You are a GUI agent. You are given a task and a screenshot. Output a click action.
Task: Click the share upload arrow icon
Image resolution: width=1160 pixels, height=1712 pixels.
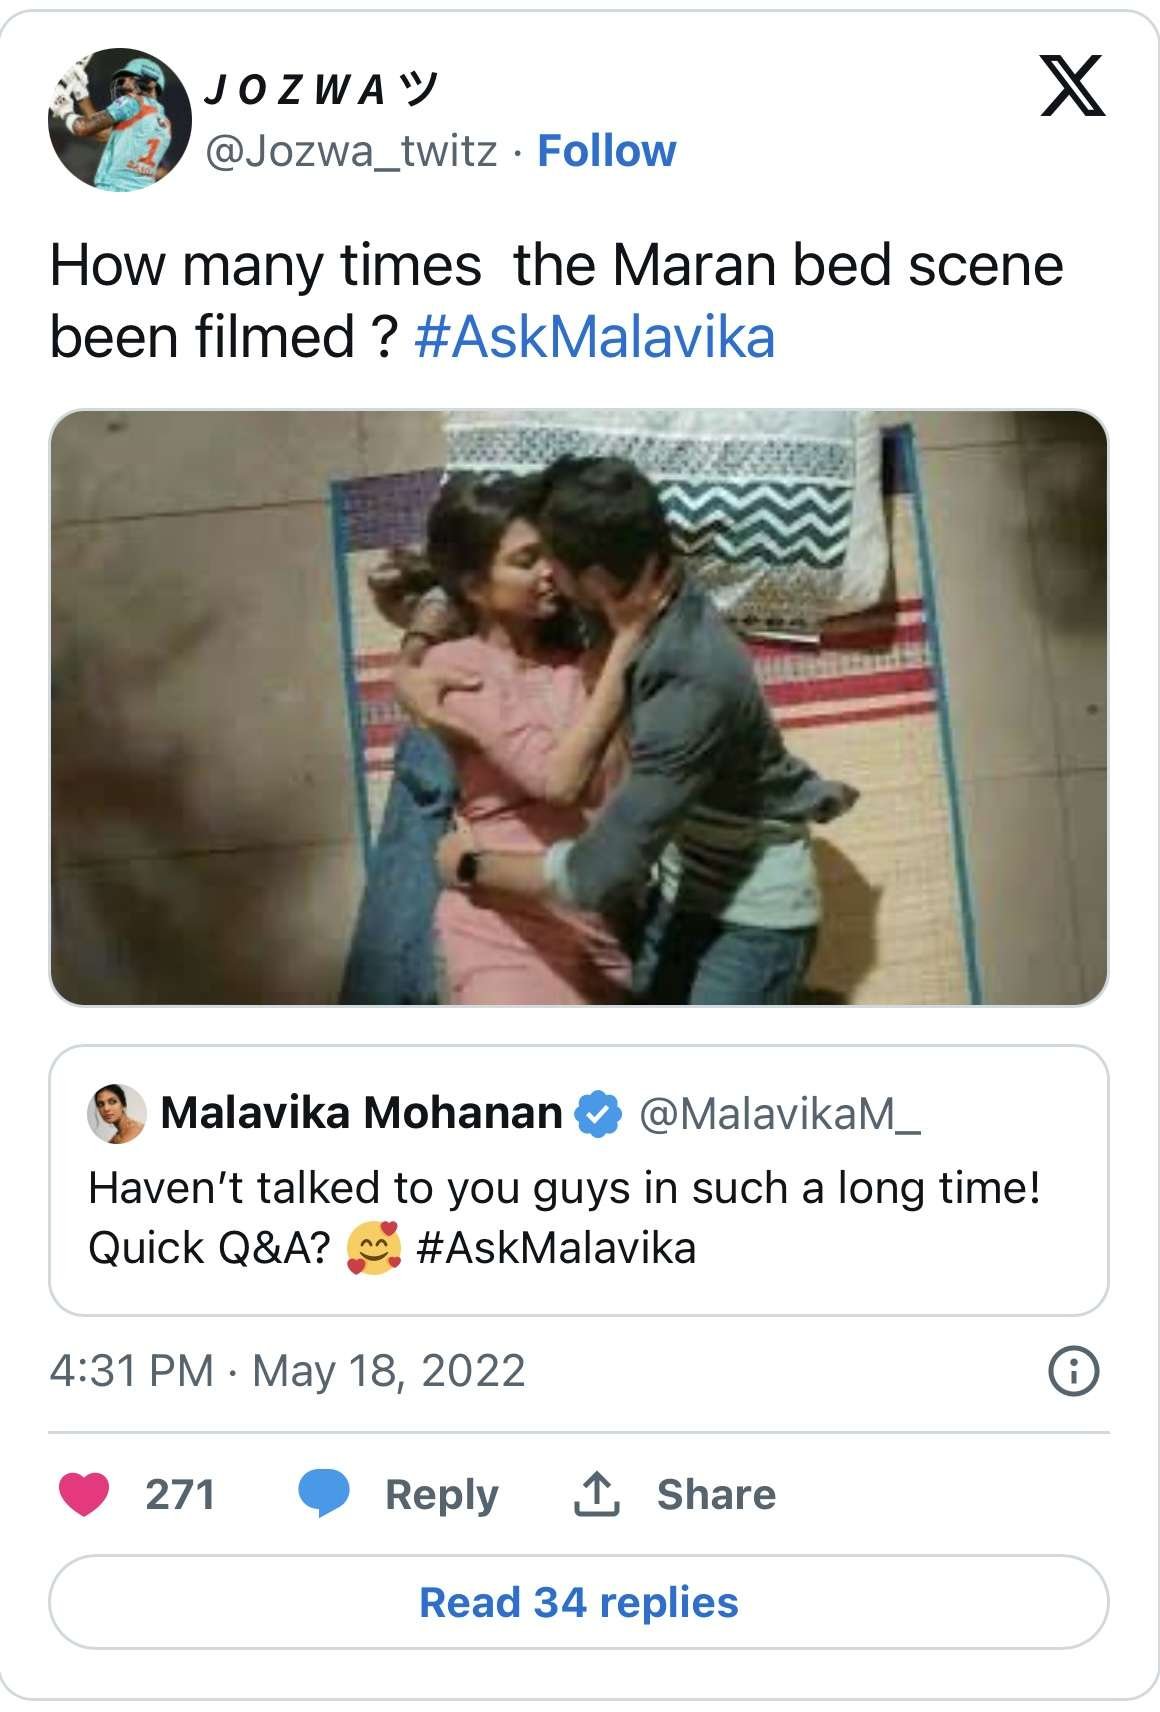pos(597,1495)
